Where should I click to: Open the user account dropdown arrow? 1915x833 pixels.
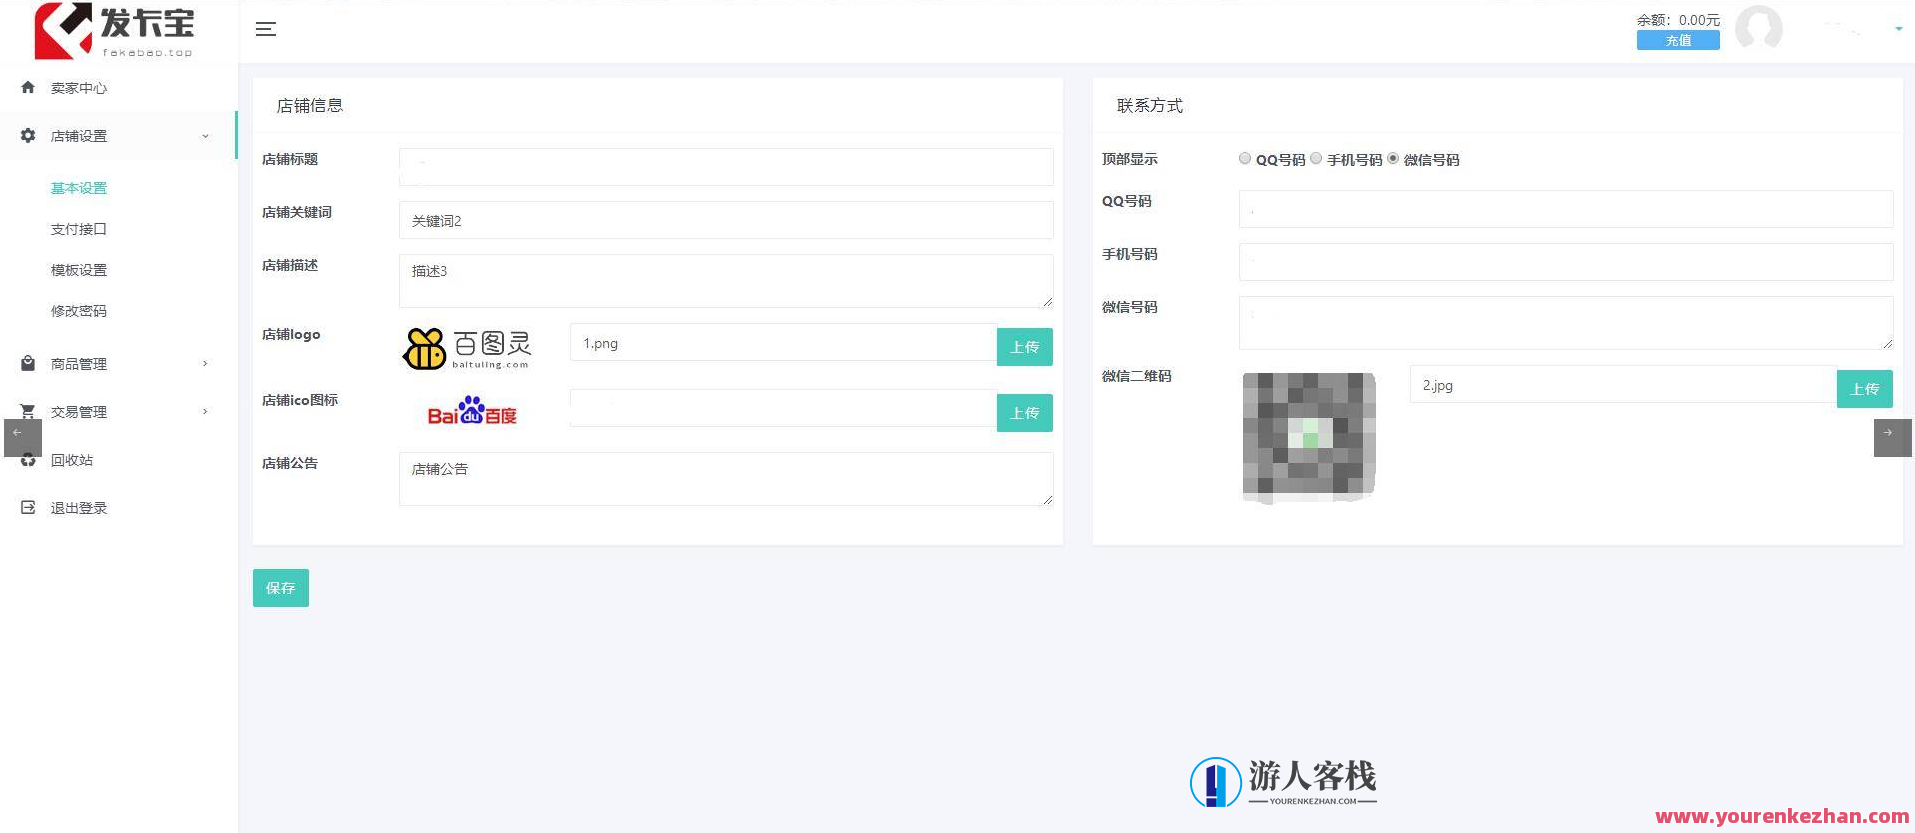tap(1899, 29)
